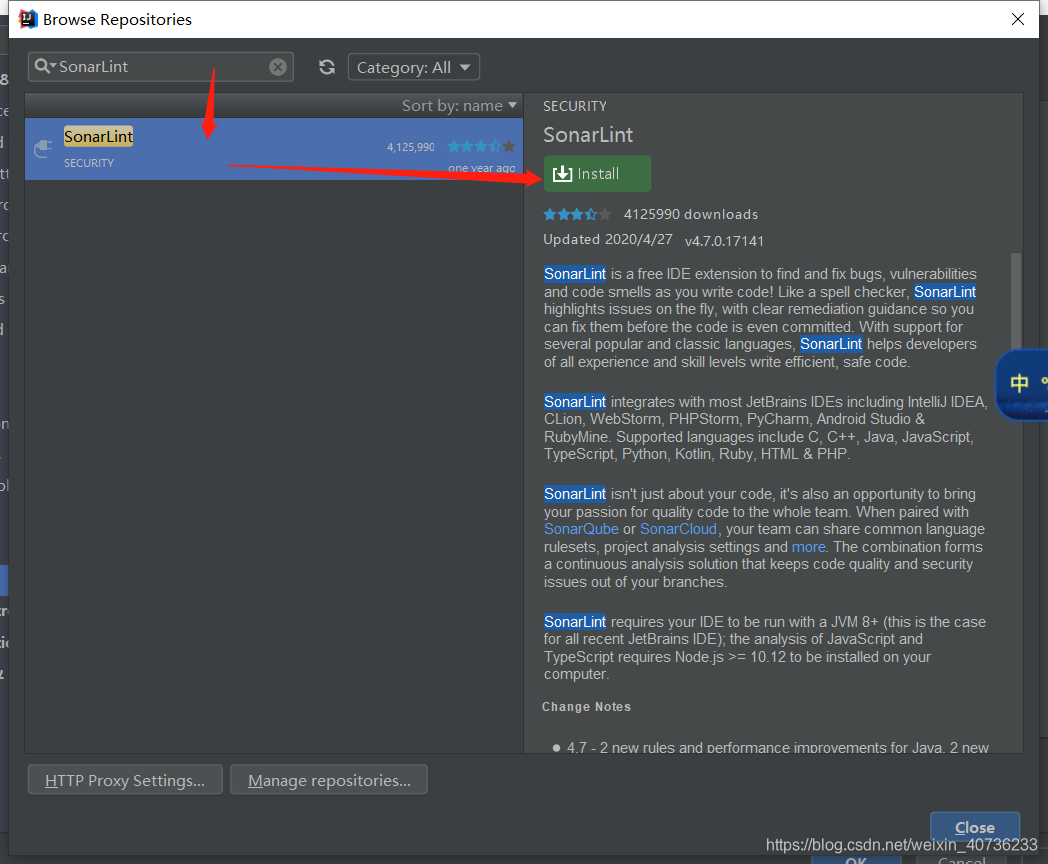Click the Chinese input method floating icon
The width and height of the screenshot is (1048, 864).
click(1021, 385)
